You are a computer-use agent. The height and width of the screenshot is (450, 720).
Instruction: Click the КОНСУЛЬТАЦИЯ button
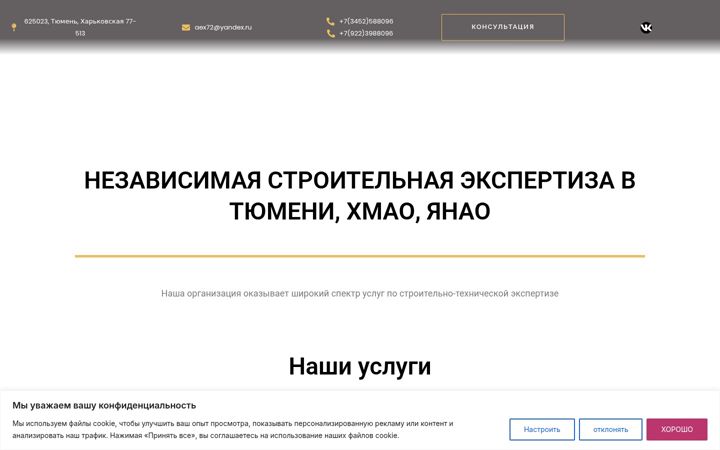click(503, 27)
